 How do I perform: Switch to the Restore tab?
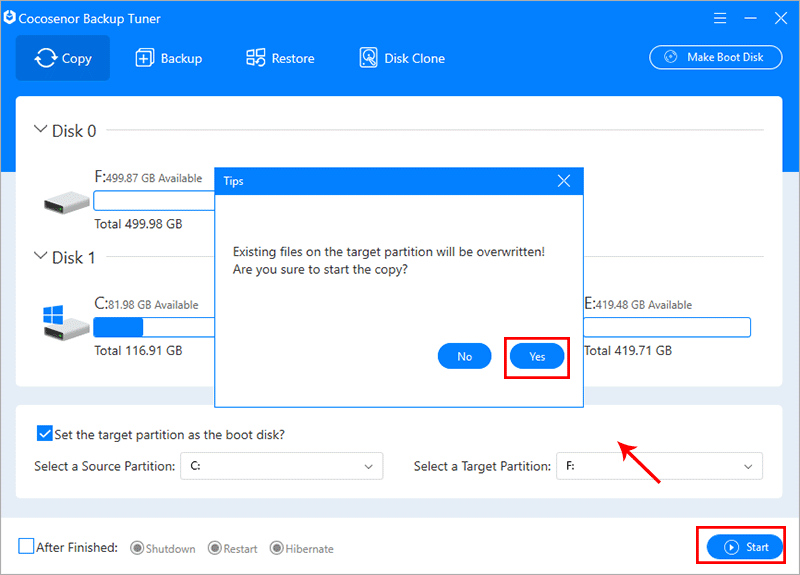[280, 58]
